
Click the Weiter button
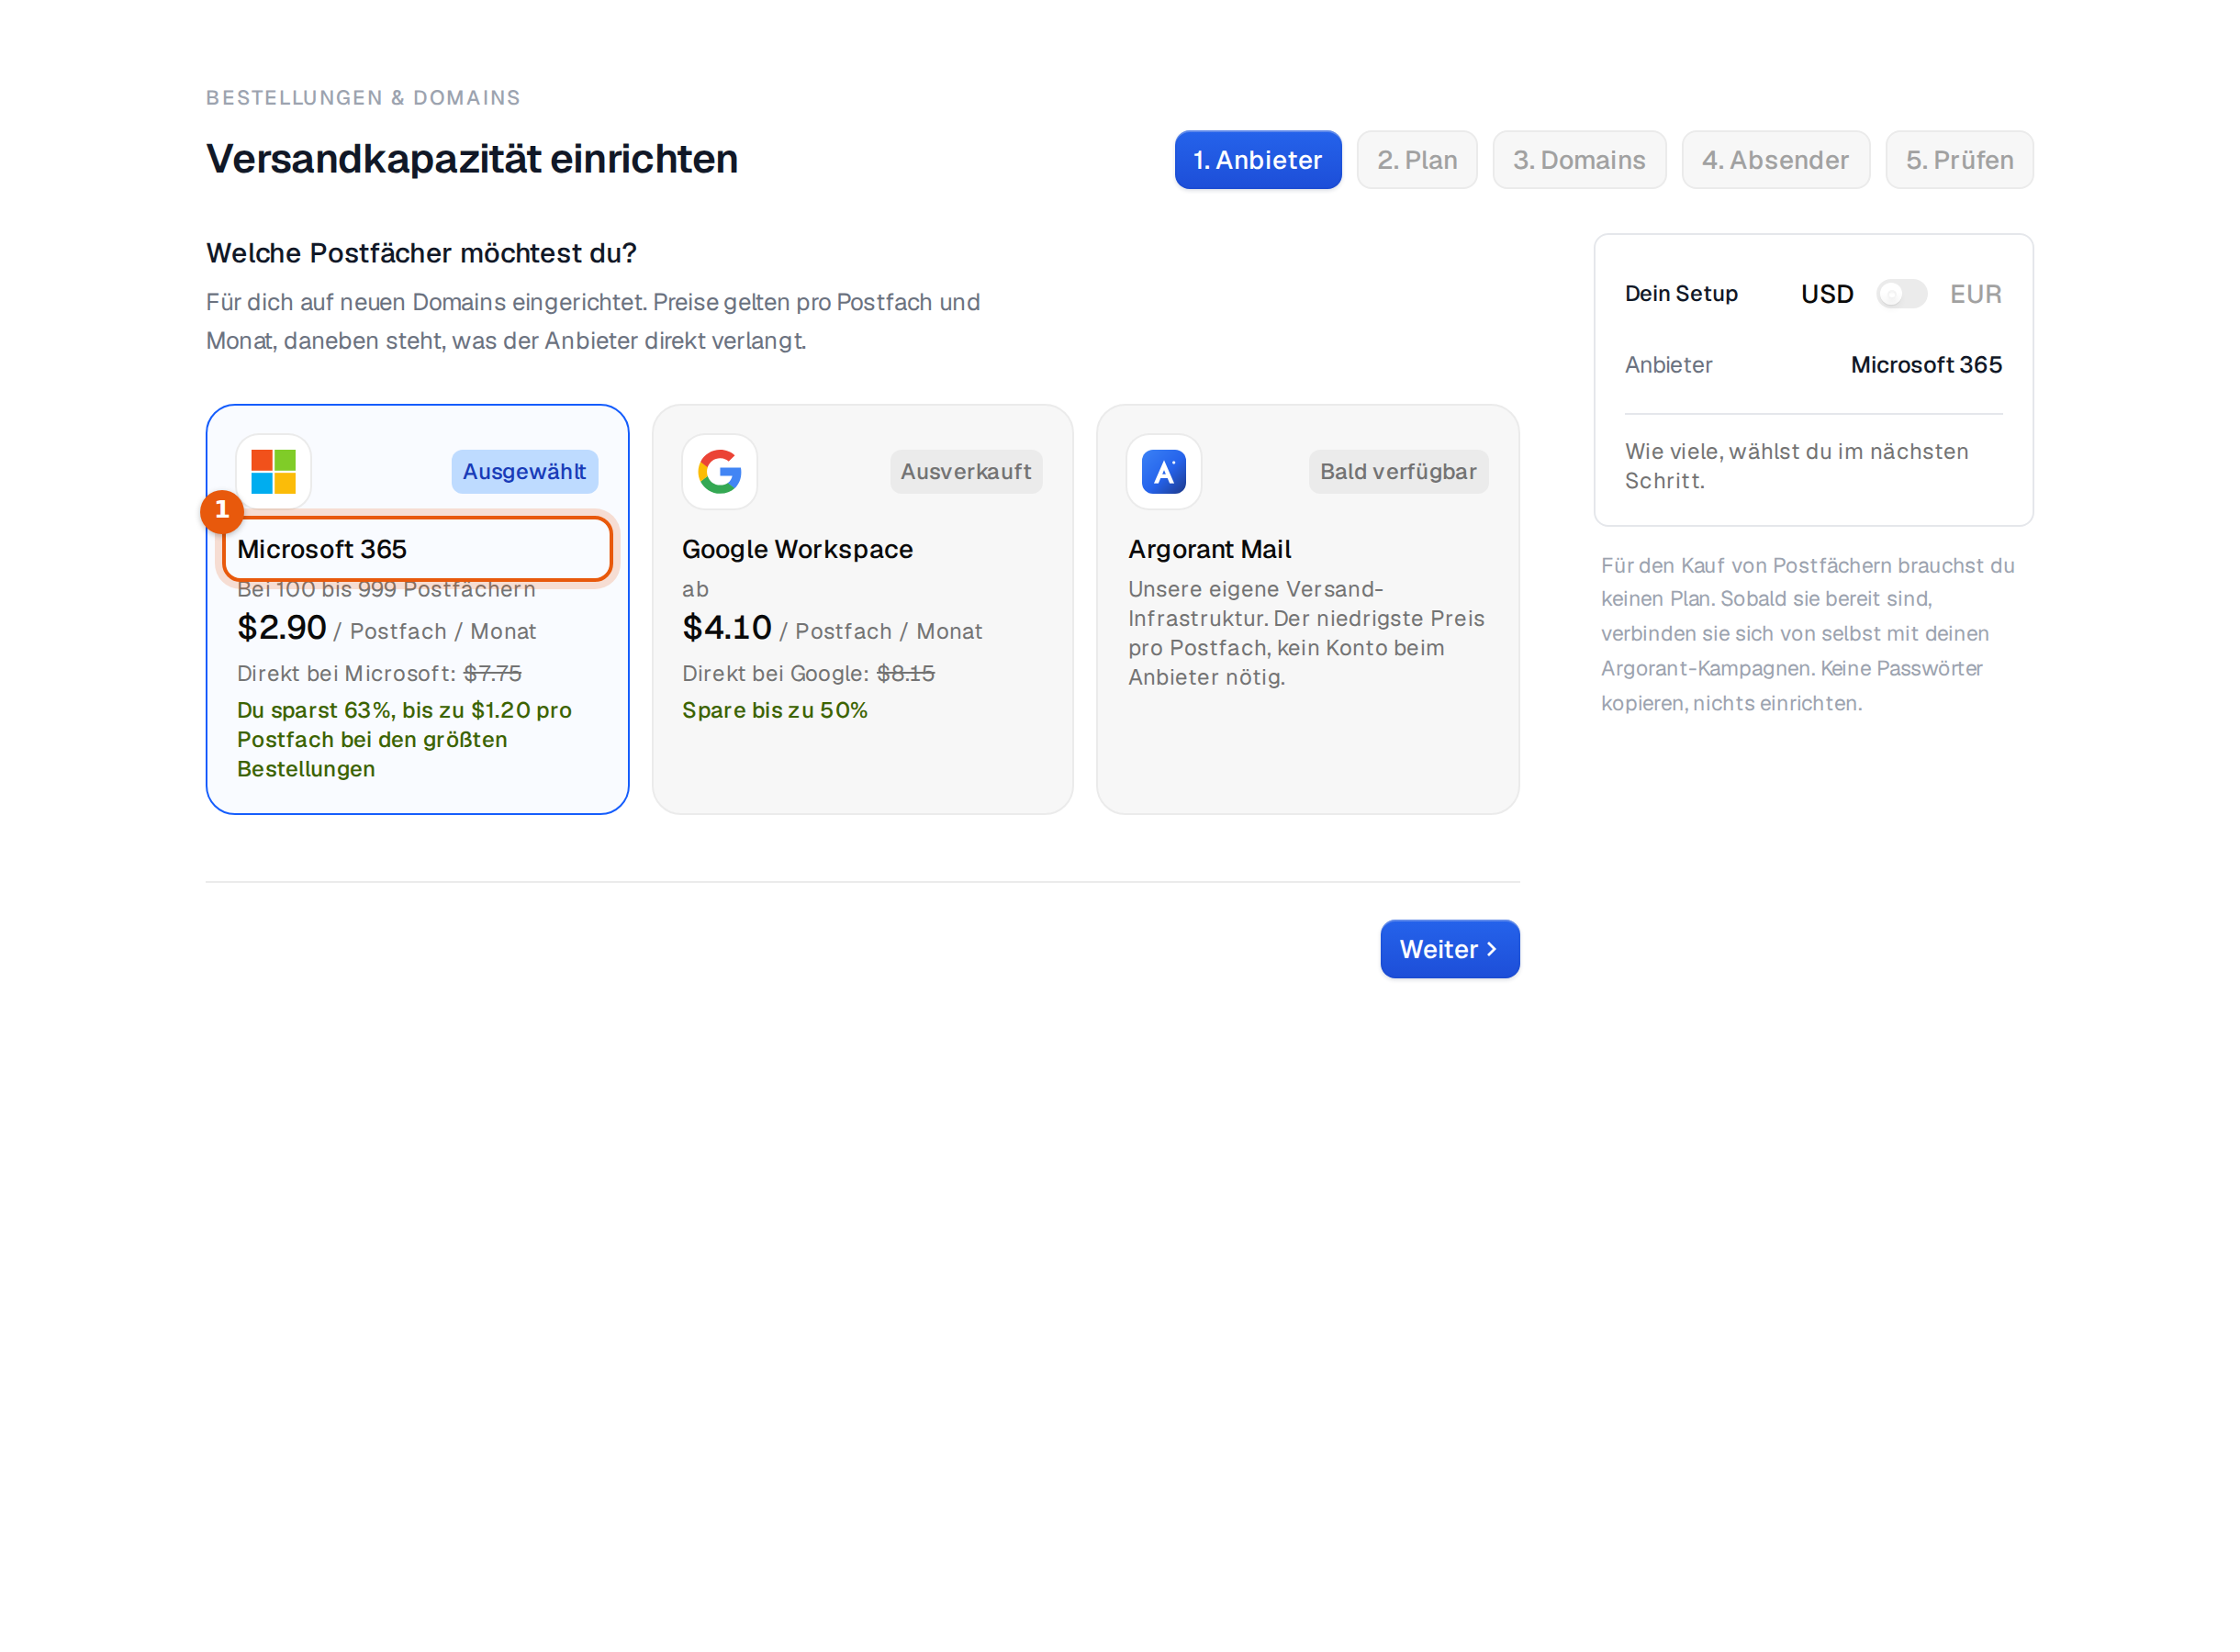(x=1450, y=949)
